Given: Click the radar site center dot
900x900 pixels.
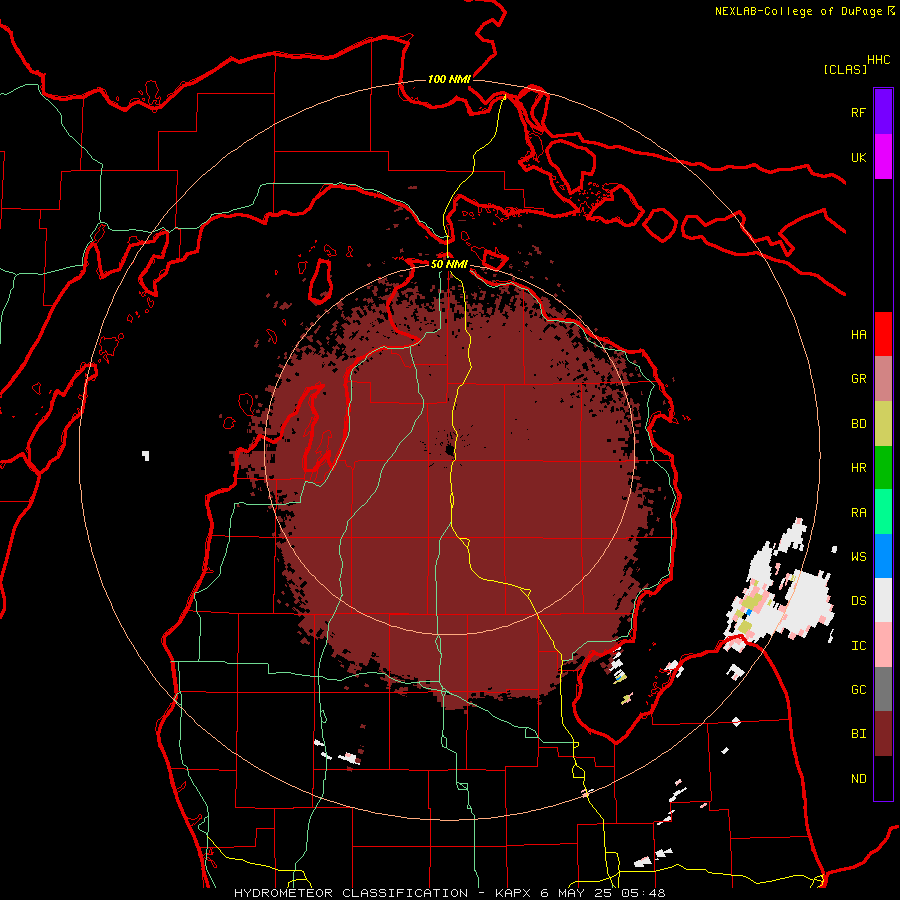Looking at the screenshot, I should [449, 451].
